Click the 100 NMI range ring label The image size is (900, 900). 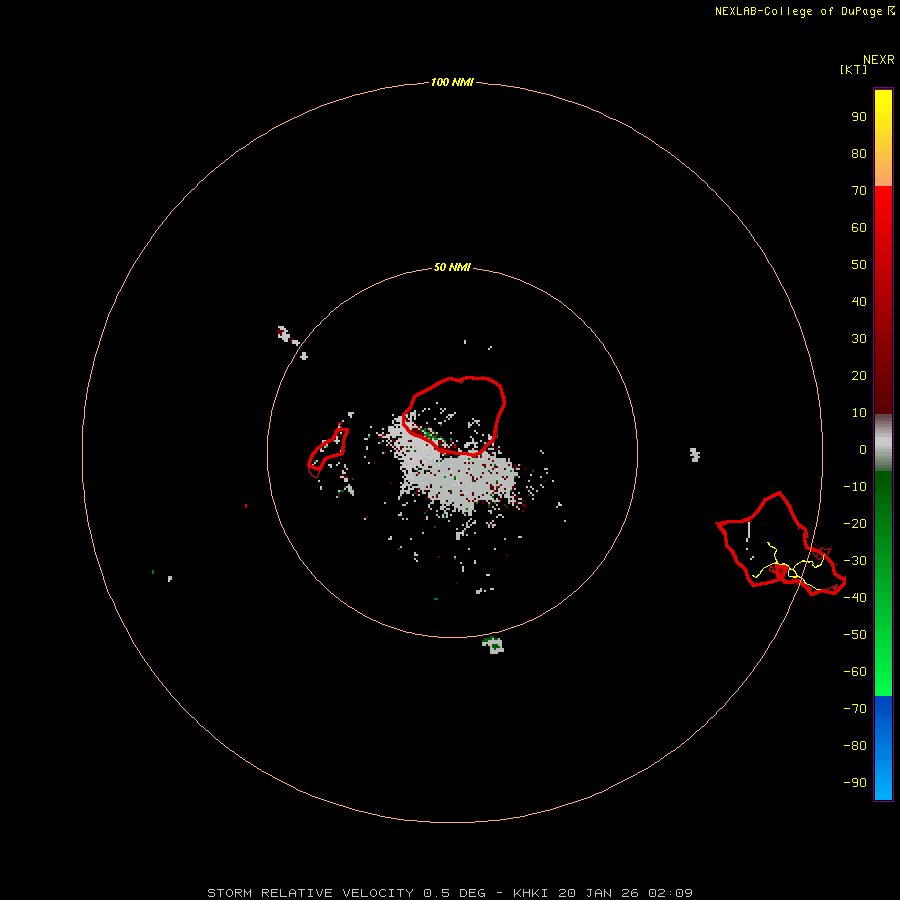coord(452,83)
